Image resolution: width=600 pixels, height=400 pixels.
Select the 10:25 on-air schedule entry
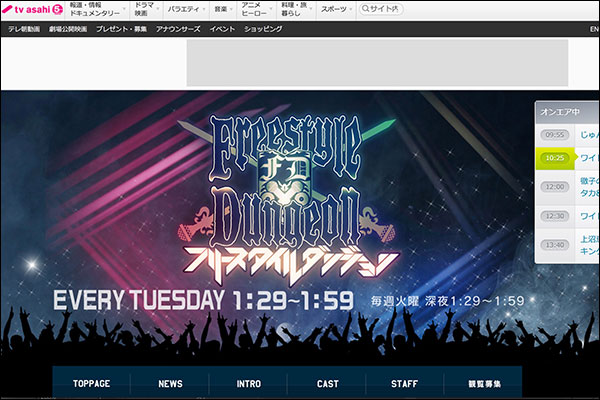click(x=555, y=158)
